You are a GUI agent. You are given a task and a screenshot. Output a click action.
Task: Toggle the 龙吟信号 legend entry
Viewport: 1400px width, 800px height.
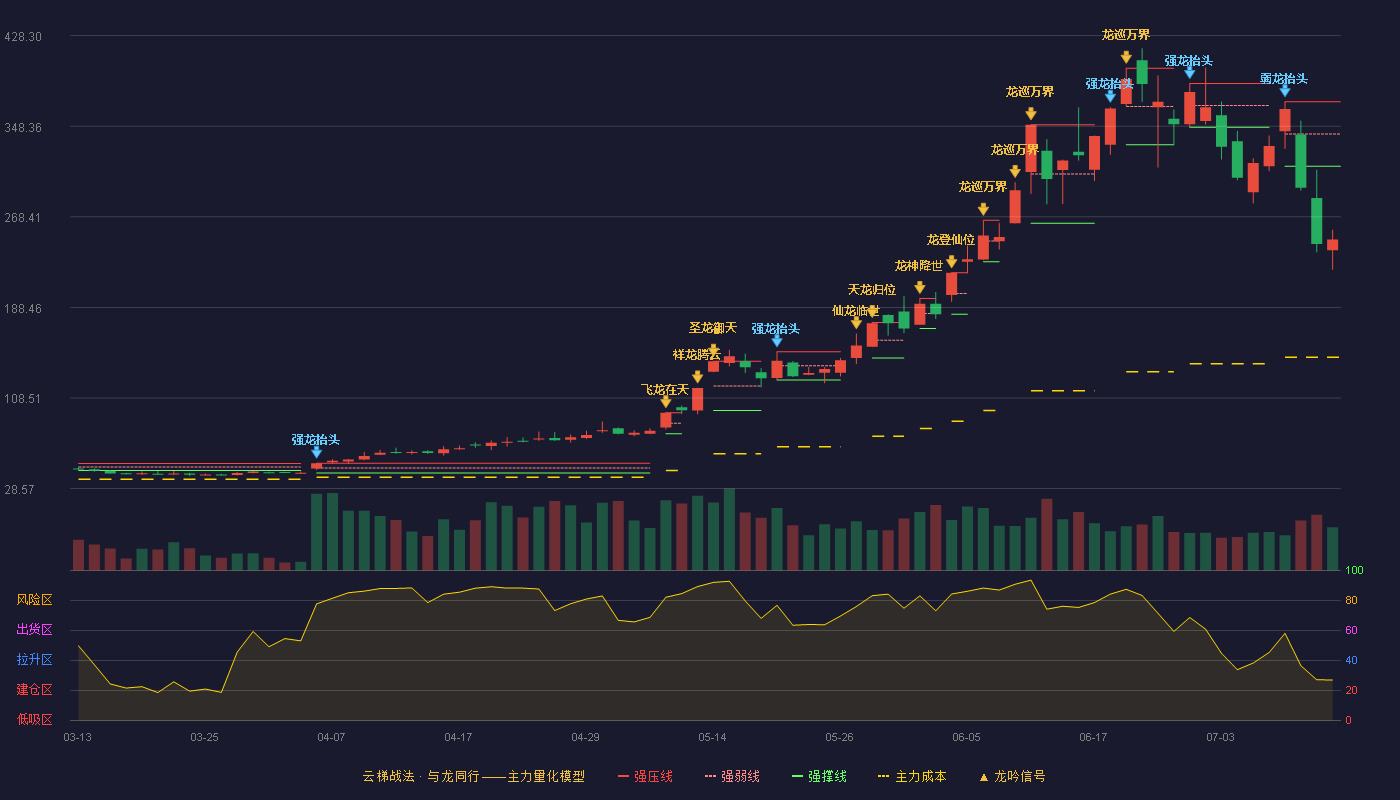click(x=1012, y=776)
